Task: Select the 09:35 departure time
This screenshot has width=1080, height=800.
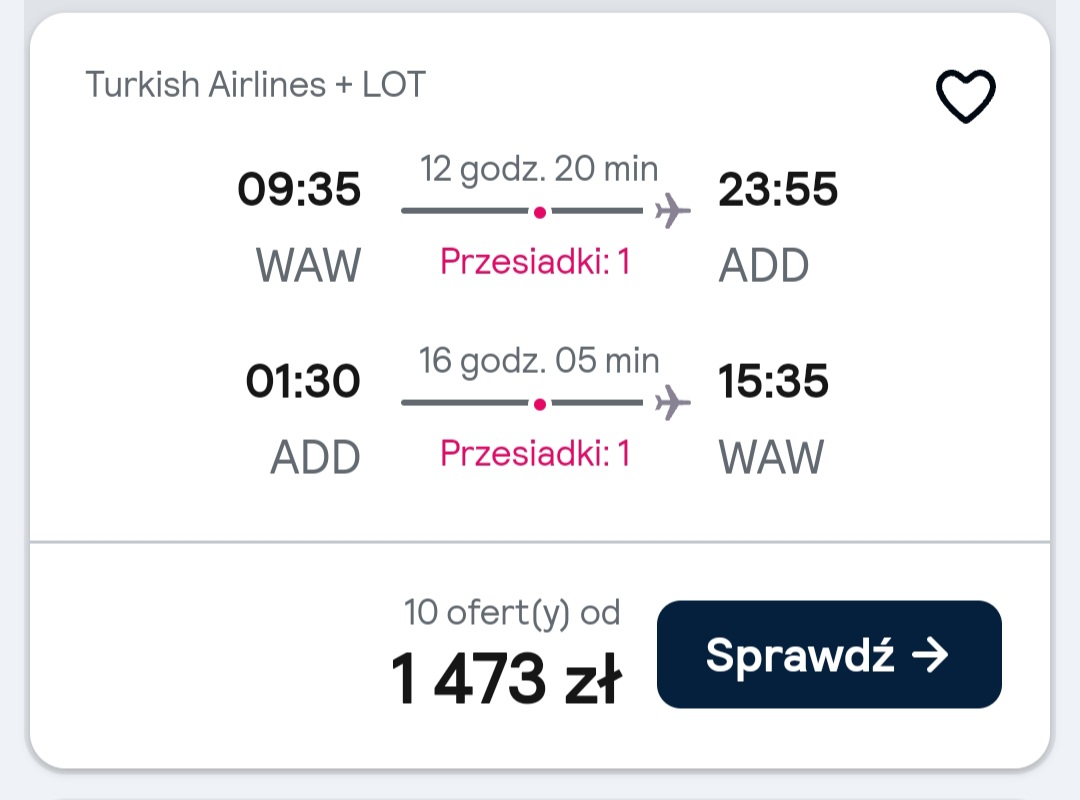Action: 299,189
